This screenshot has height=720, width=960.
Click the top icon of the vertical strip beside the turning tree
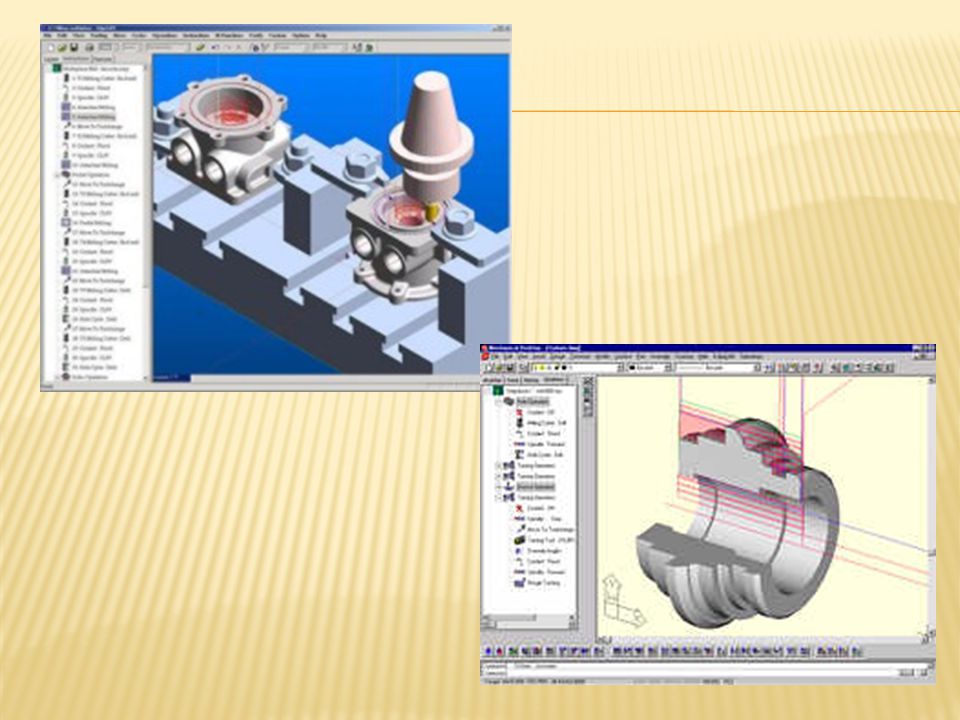click(588, 382)
